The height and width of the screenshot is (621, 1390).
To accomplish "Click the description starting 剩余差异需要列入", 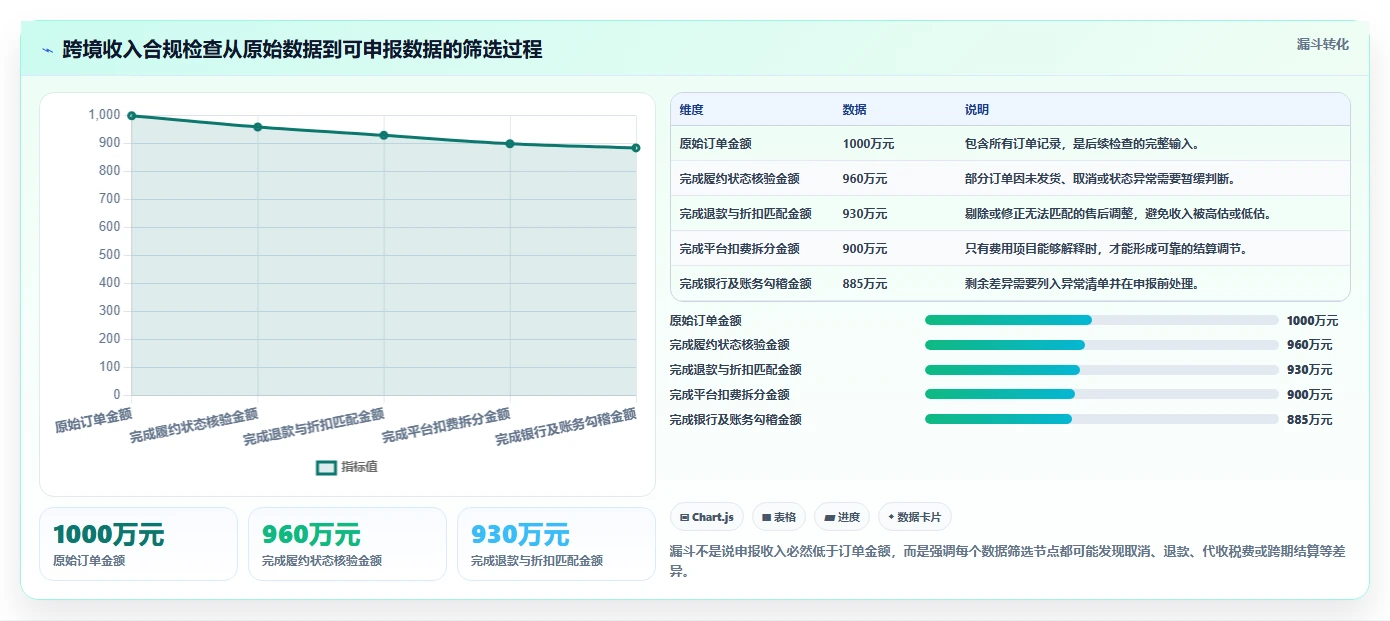I will (x=1082, y=284).
